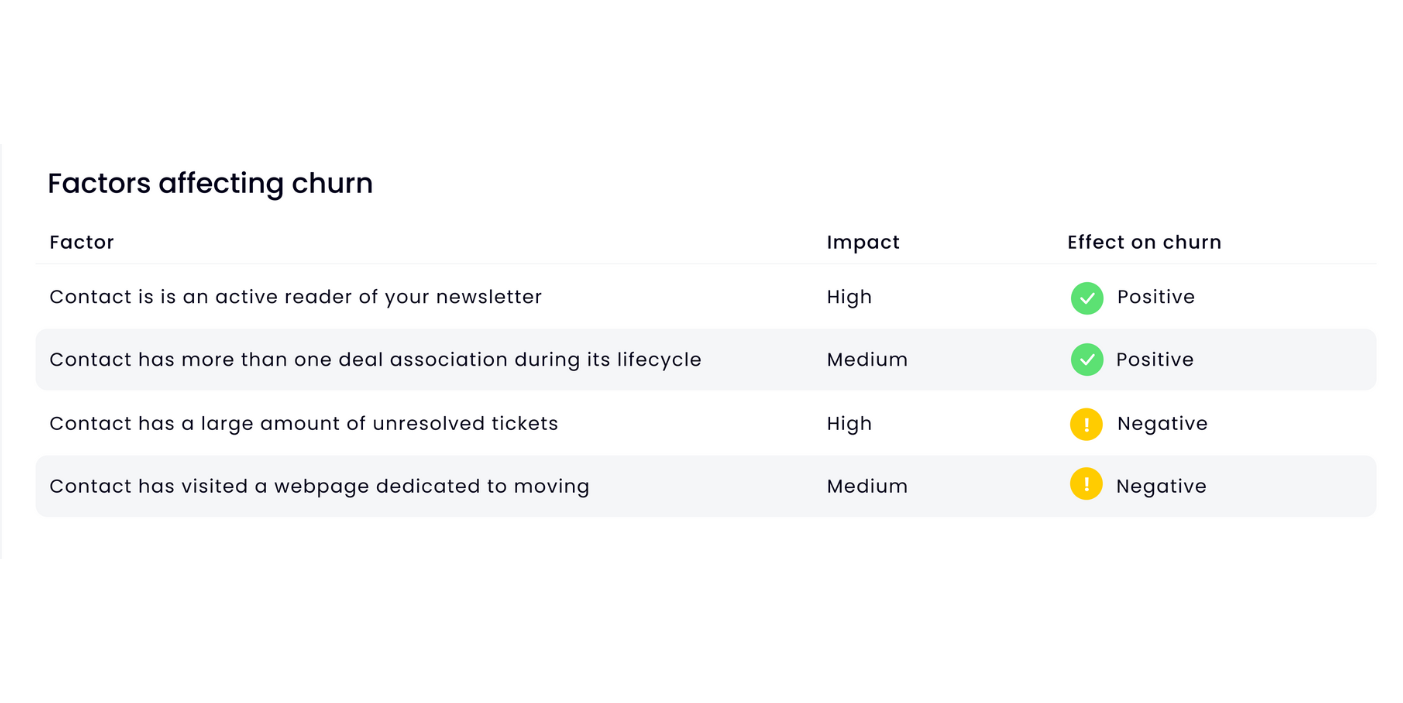Open the unresolved tickets factor row
This screenshot has height=703, width=1403.
pyautogui.click(x=706, y=423)
